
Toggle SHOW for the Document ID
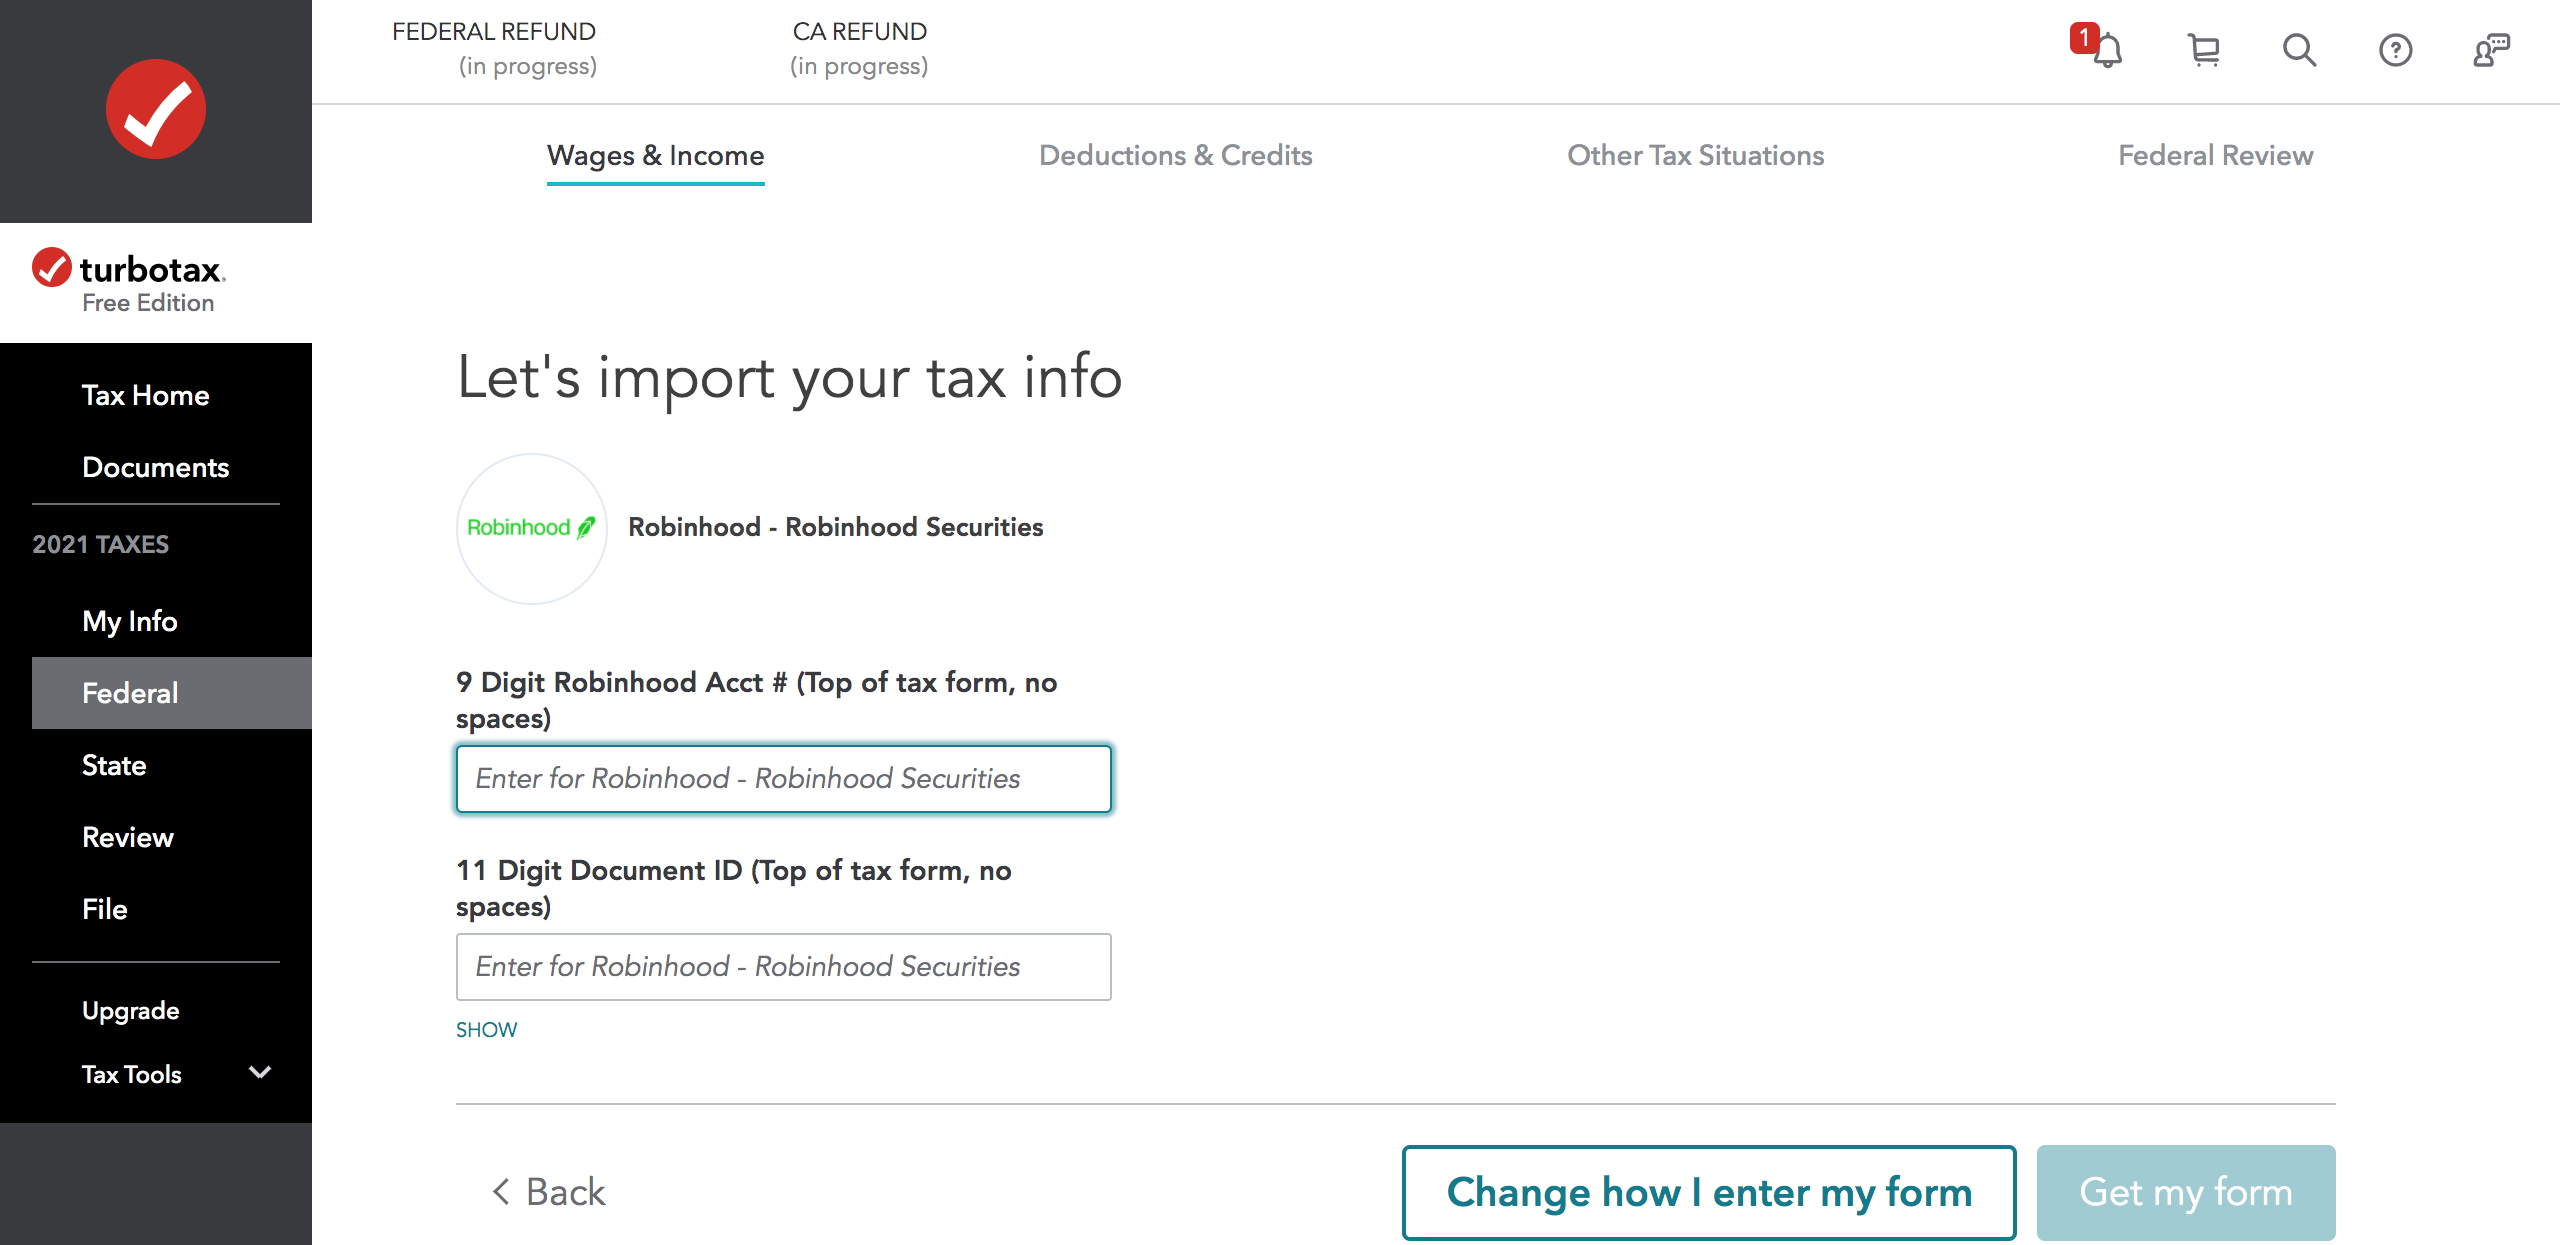(x=486, y=1030)
